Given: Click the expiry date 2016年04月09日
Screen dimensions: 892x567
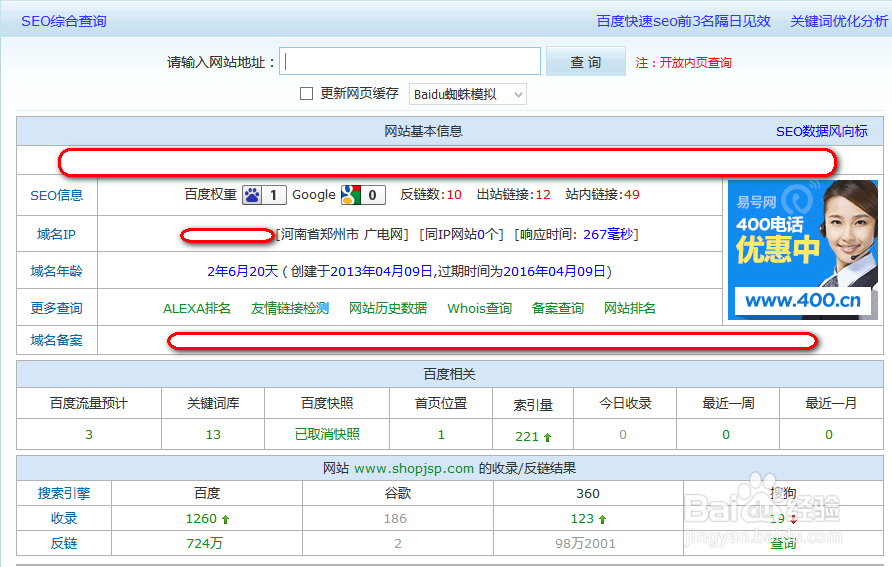Looking at the screenshot, I should pyautogui.click(x=554, y=271).
